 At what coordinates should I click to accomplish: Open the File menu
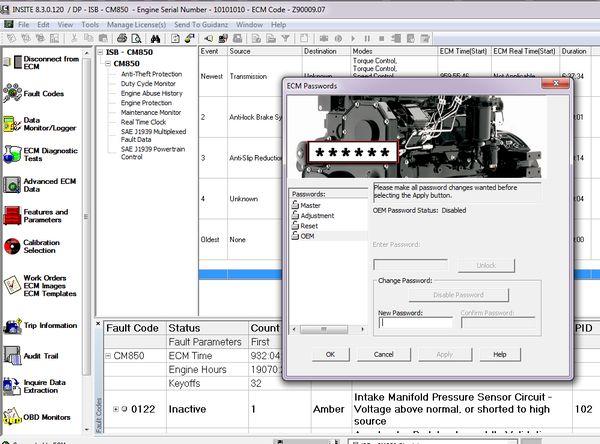click(x=23, y=24)
